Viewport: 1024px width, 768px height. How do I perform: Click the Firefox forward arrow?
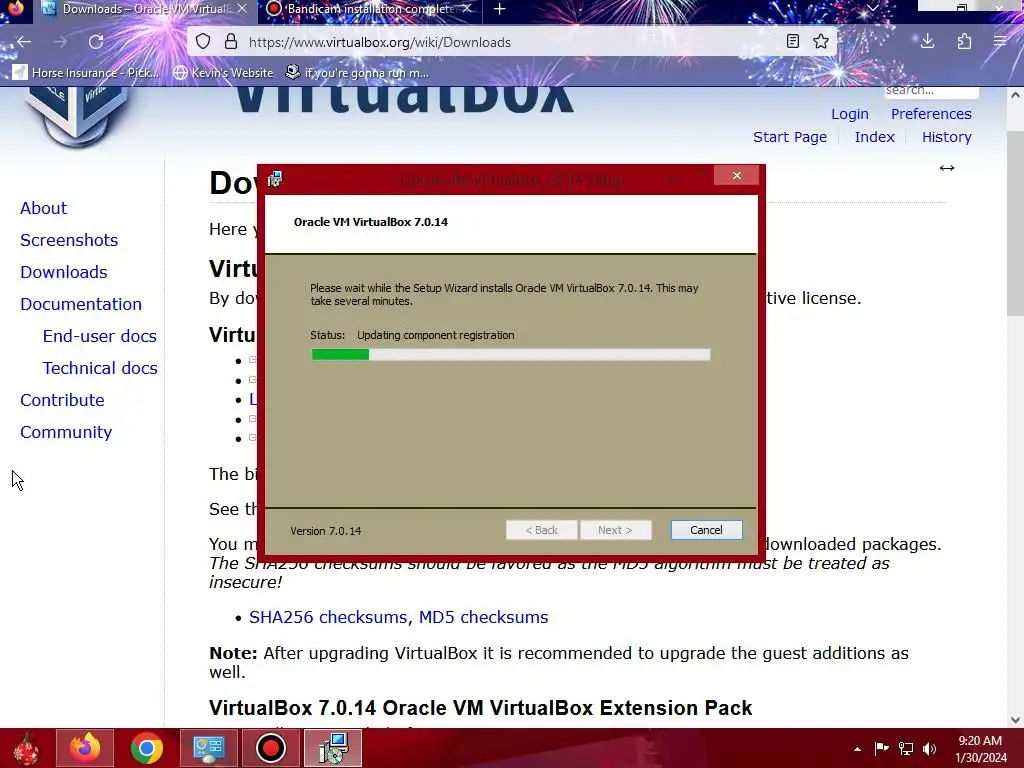click(x=60, y=42)
